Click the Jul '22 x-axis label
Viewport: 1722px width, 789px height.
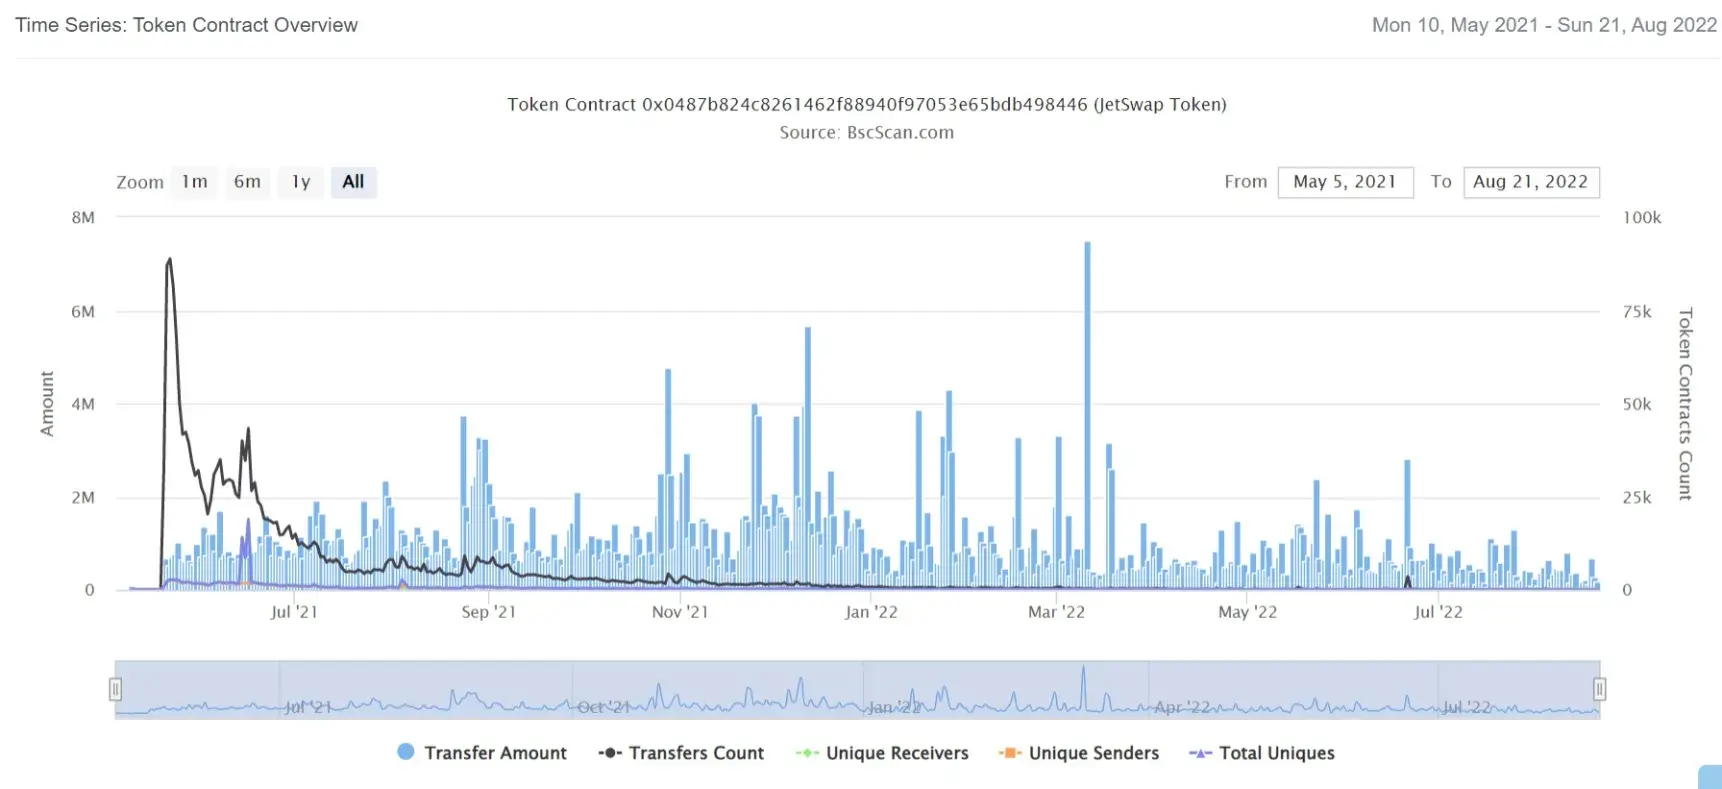(1438, 612)
